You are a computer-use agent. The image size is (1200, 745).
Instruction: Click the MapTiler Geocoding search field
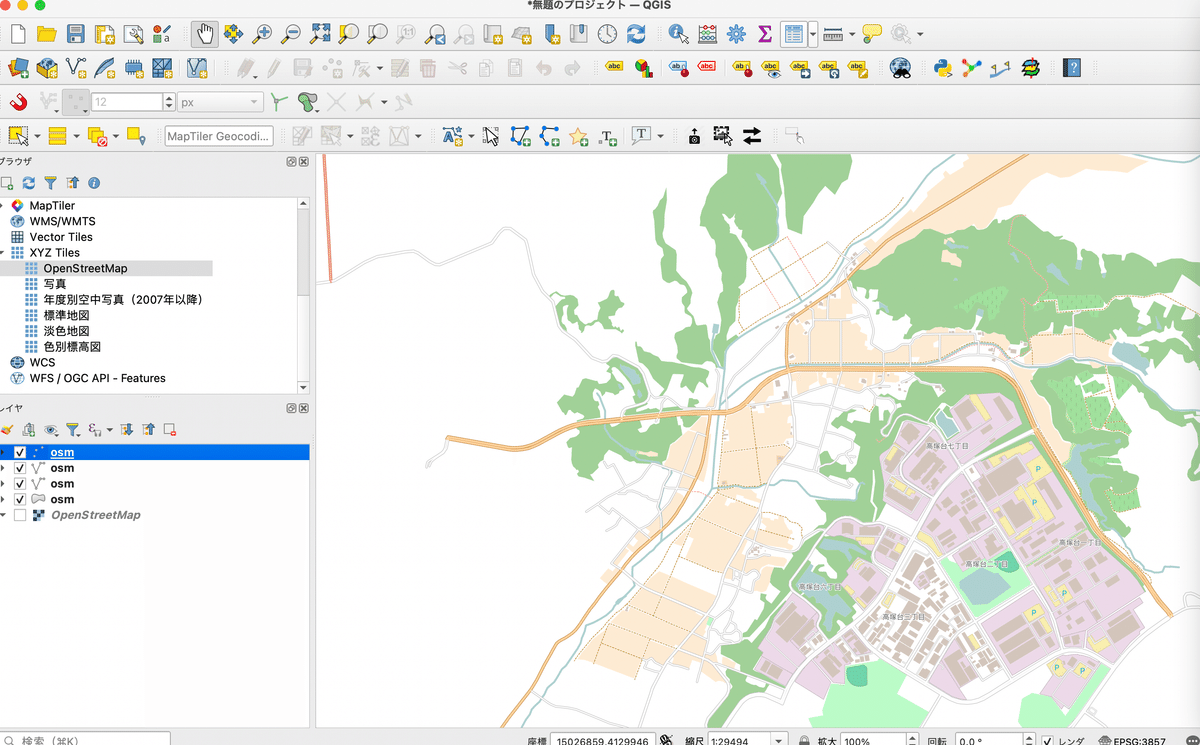(x=218, y=135)
